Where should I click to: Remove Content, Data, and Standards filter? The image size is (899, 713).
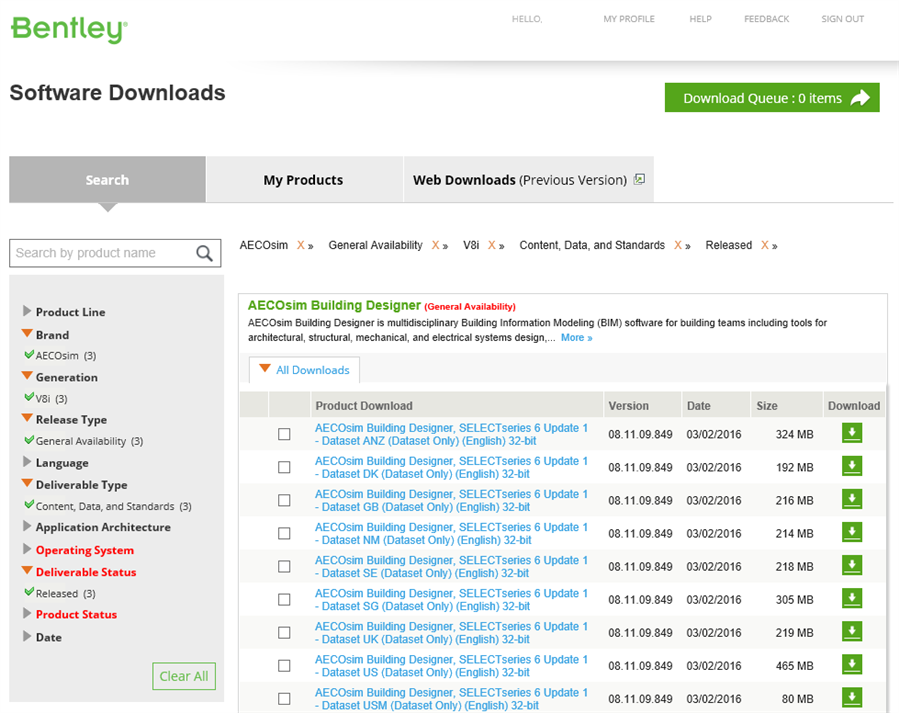pos(678,245)
